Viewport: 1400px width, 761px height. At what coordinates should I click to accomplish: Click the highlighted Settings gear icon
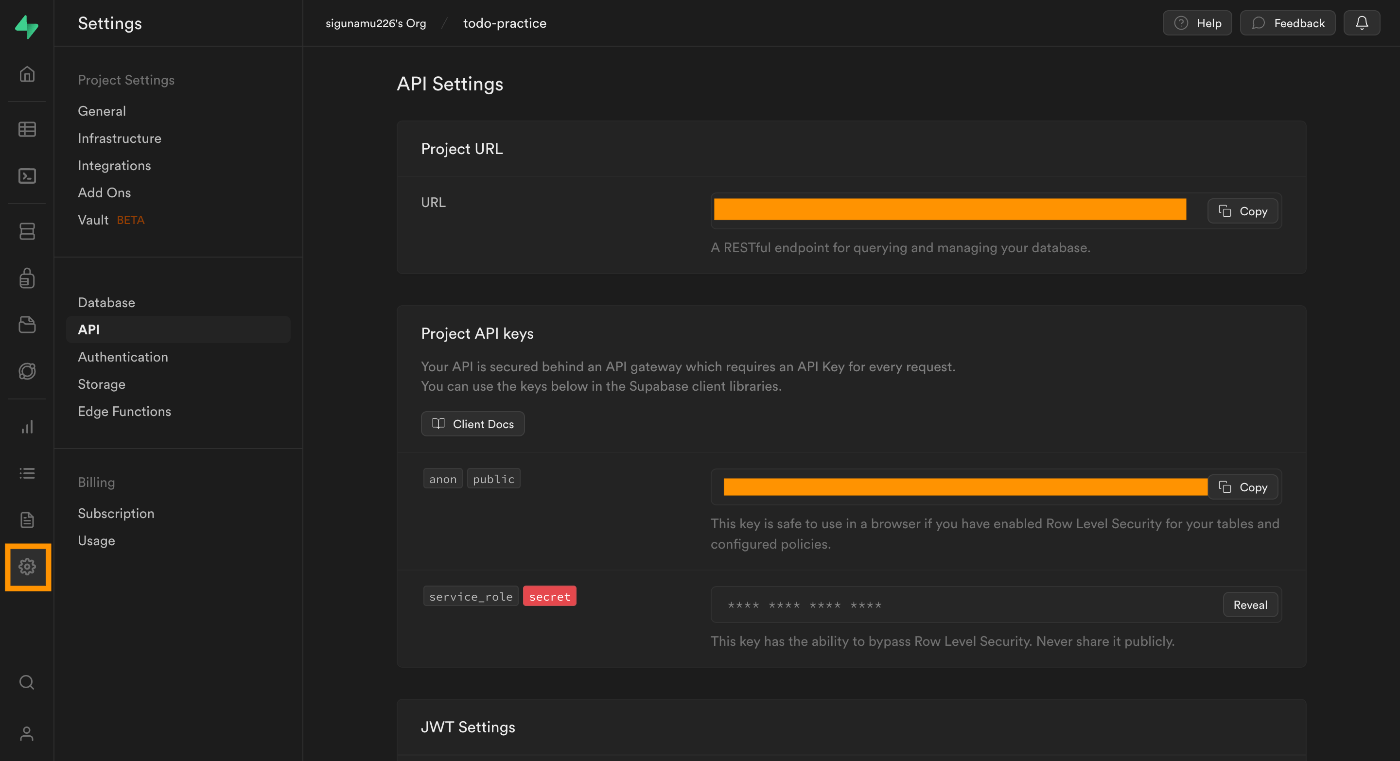click(x=27, y=567)
